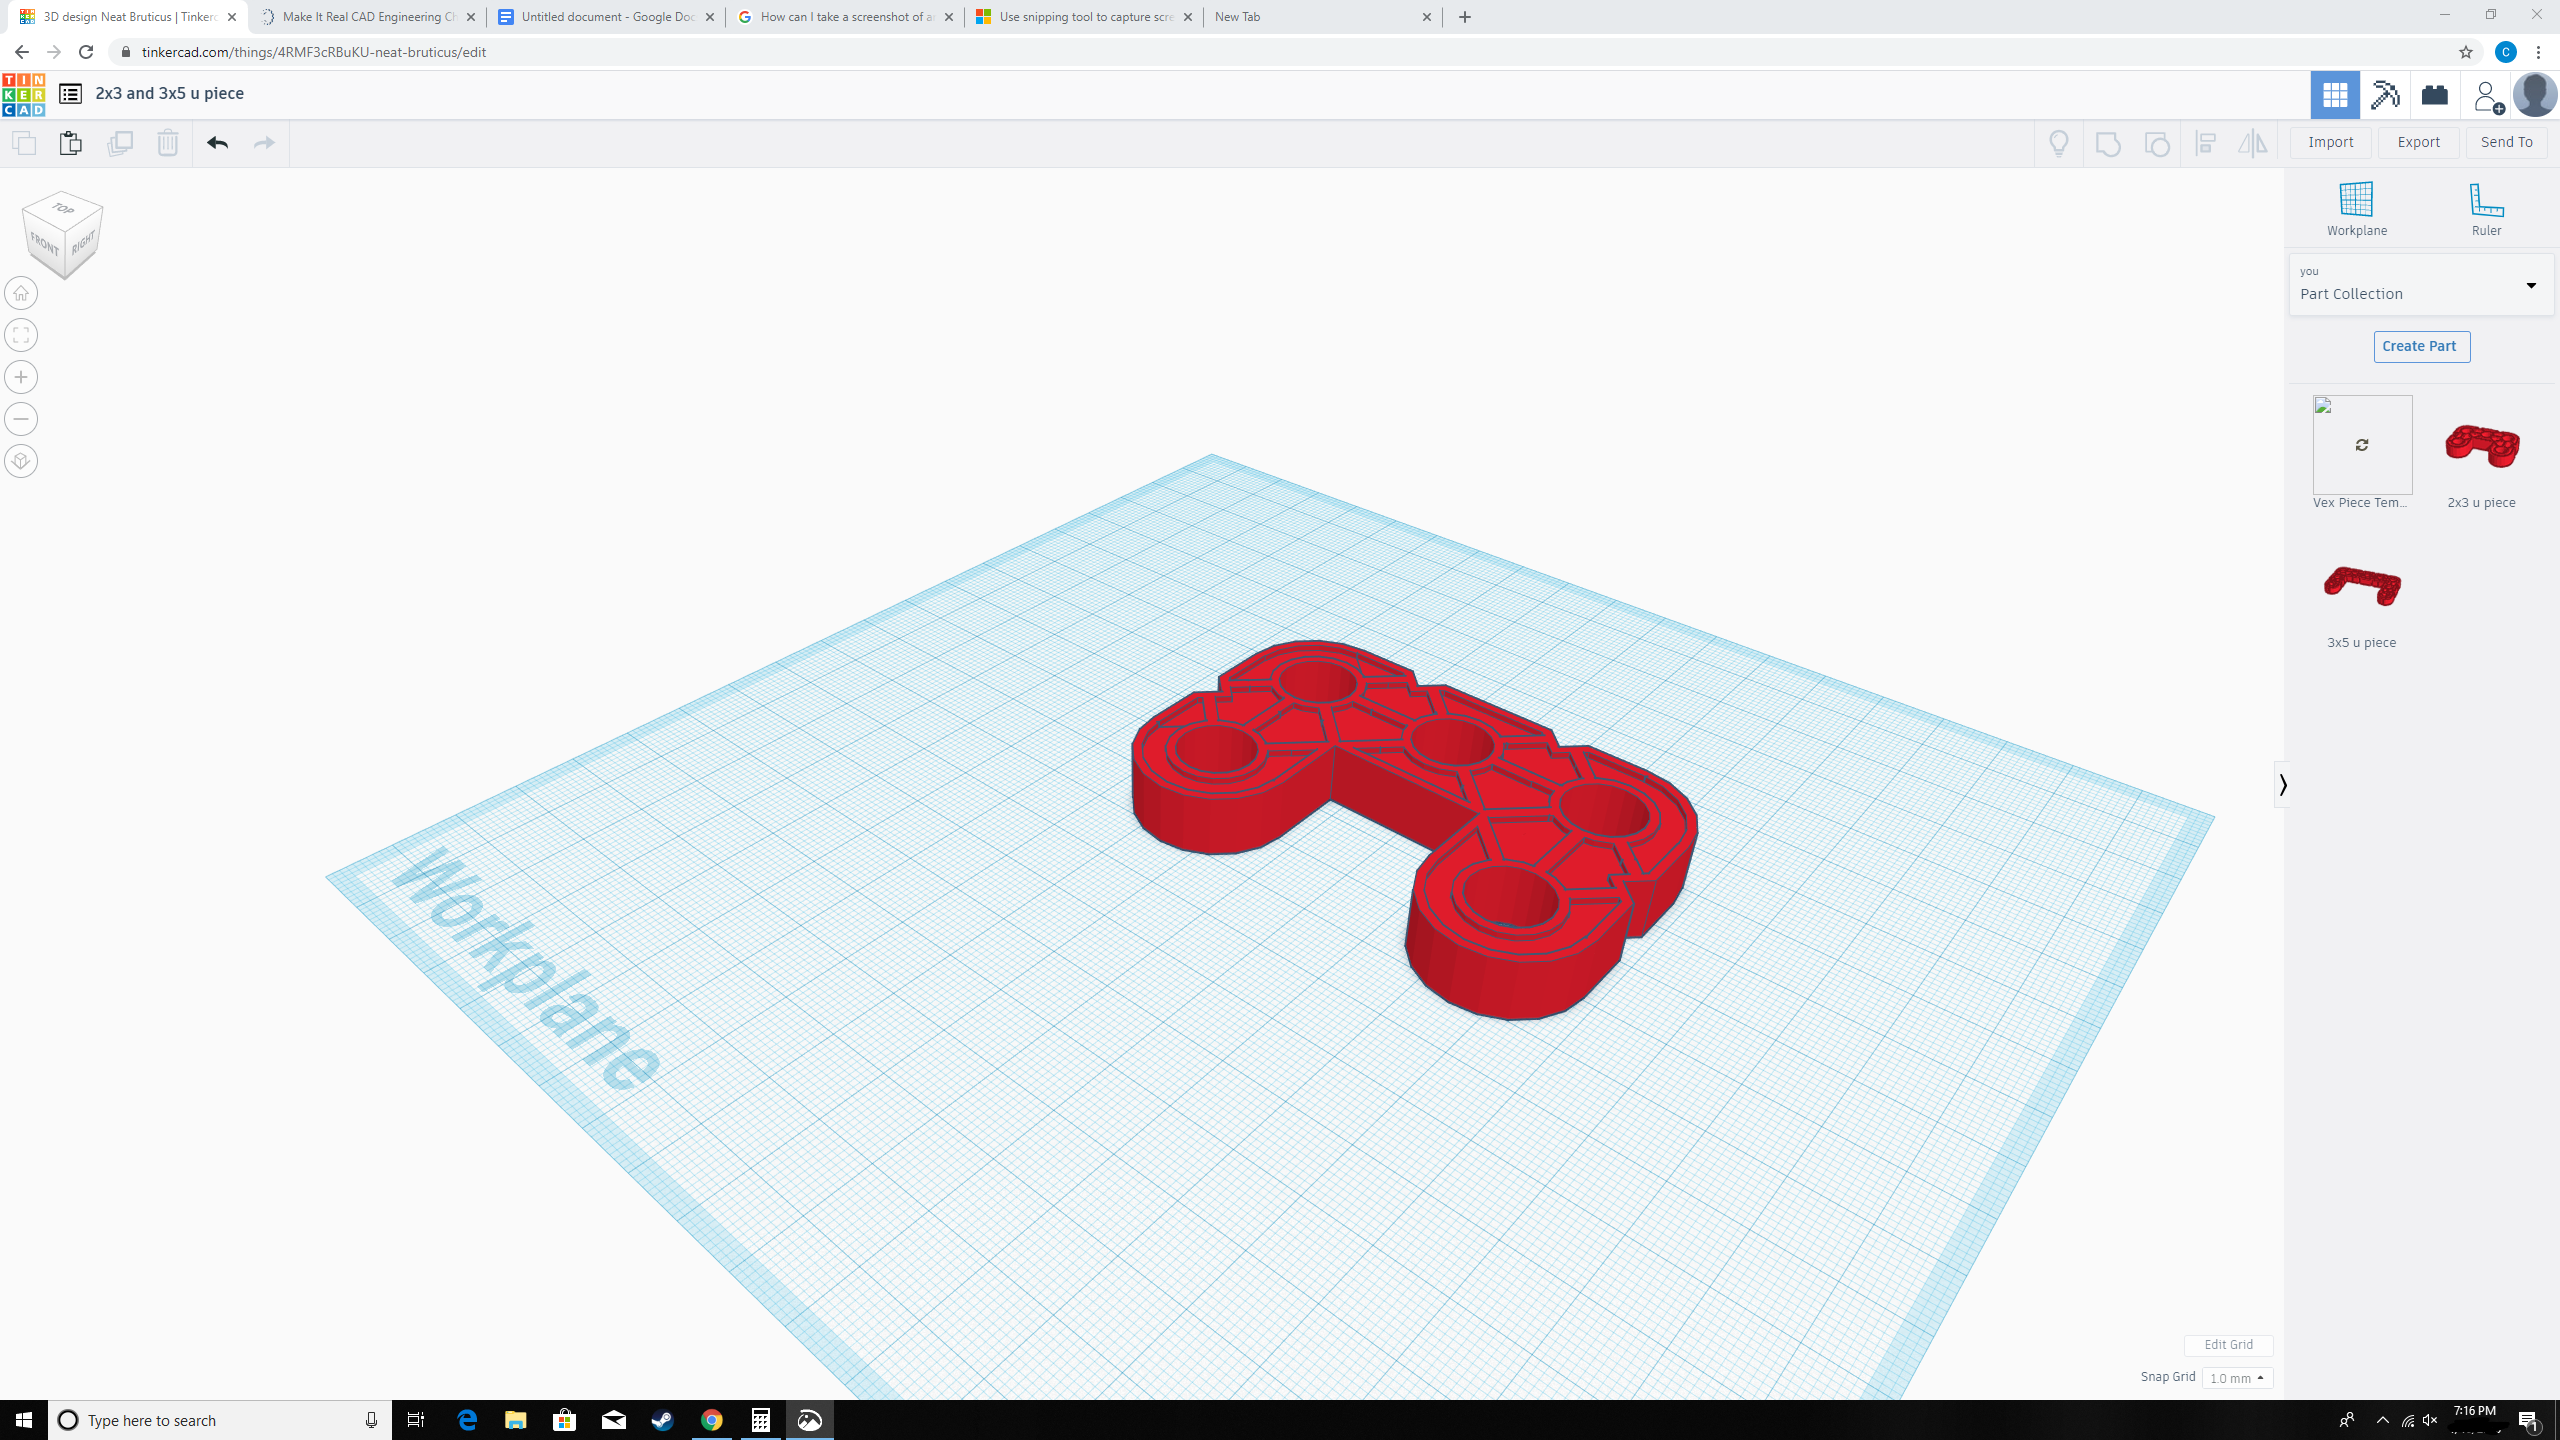2560x1440 pixels.
Task: Select the Ruler tool
Action: point(2486,209)
